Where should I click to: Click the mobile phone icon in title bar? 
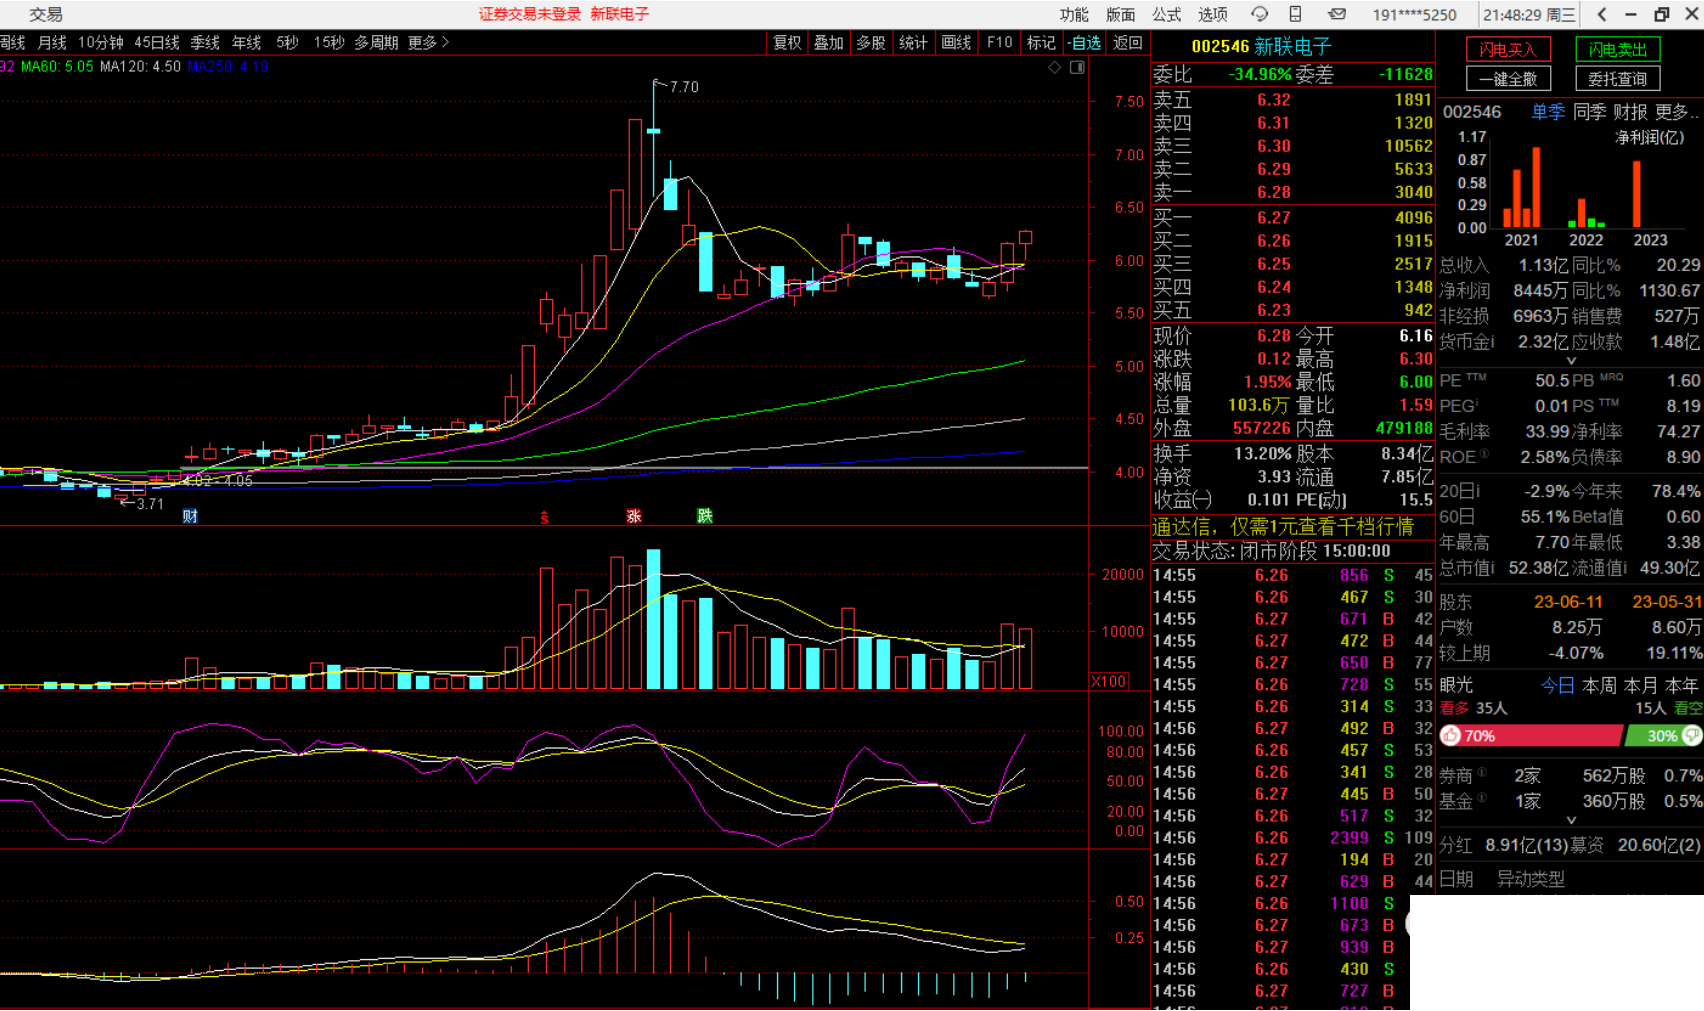pyautogui.click(x=1295, y=14)
